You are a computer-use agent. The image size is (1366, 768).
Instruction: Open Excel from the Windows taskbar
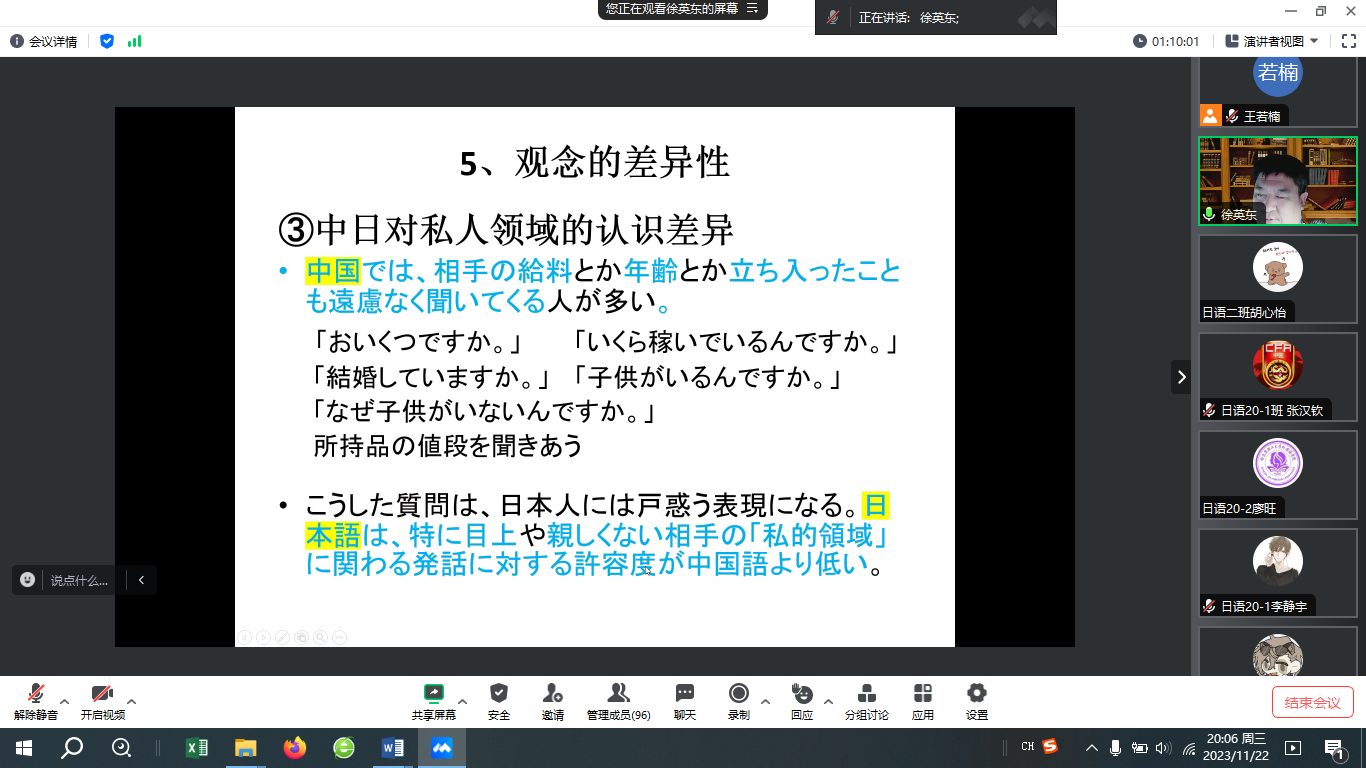(x=196, y=748)
